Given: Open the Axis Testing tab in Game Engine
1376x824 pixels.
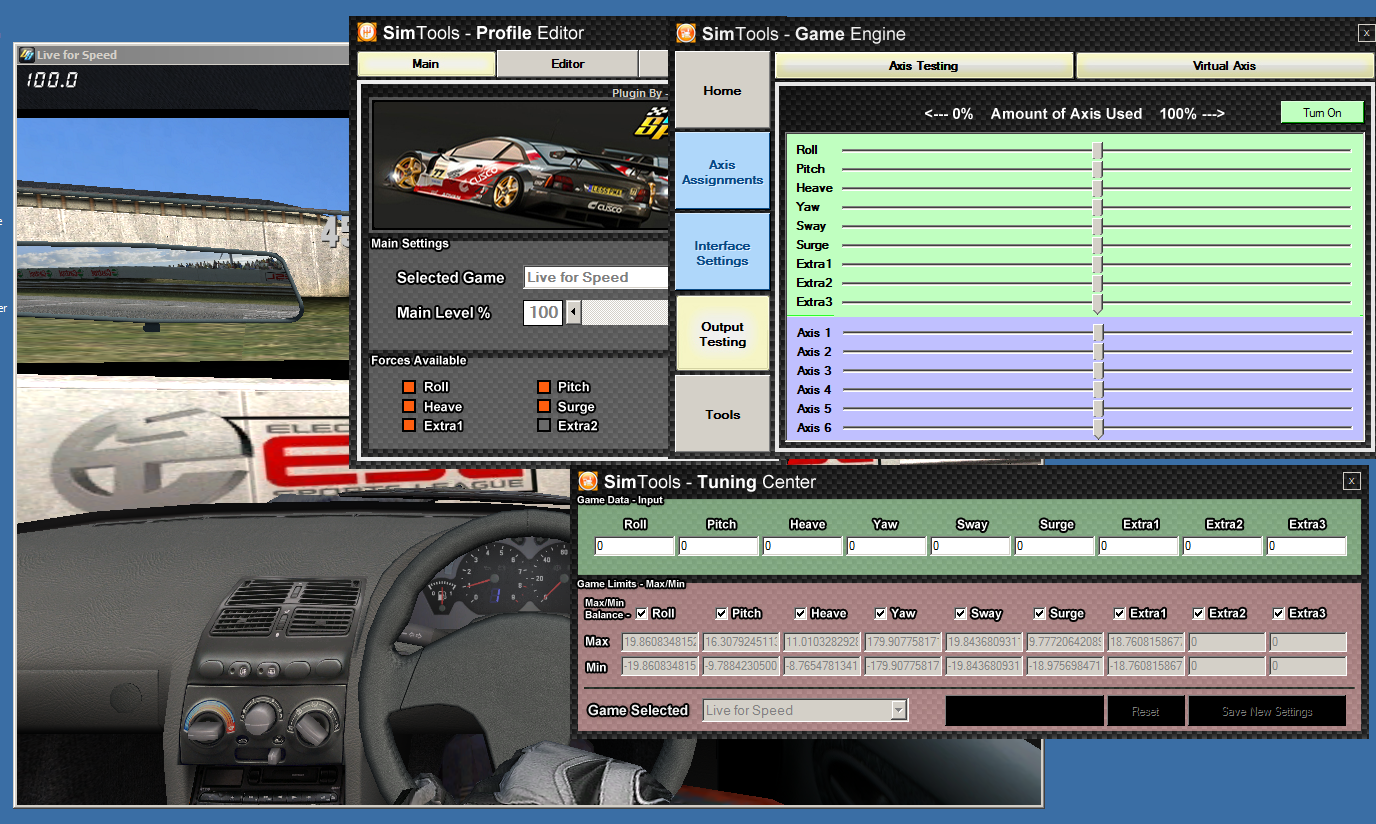Looking at the screenshot, I should tap(924, 65).
